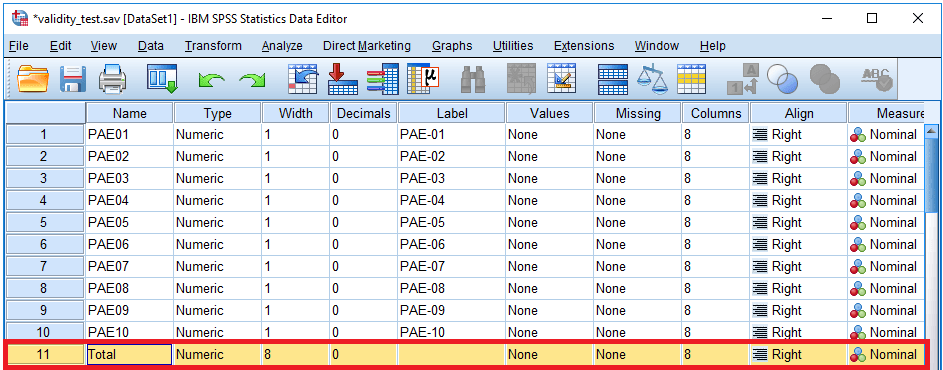Open the Data menu
The width and height of the screenshot is (943, 370).
[x=150, y=46]
